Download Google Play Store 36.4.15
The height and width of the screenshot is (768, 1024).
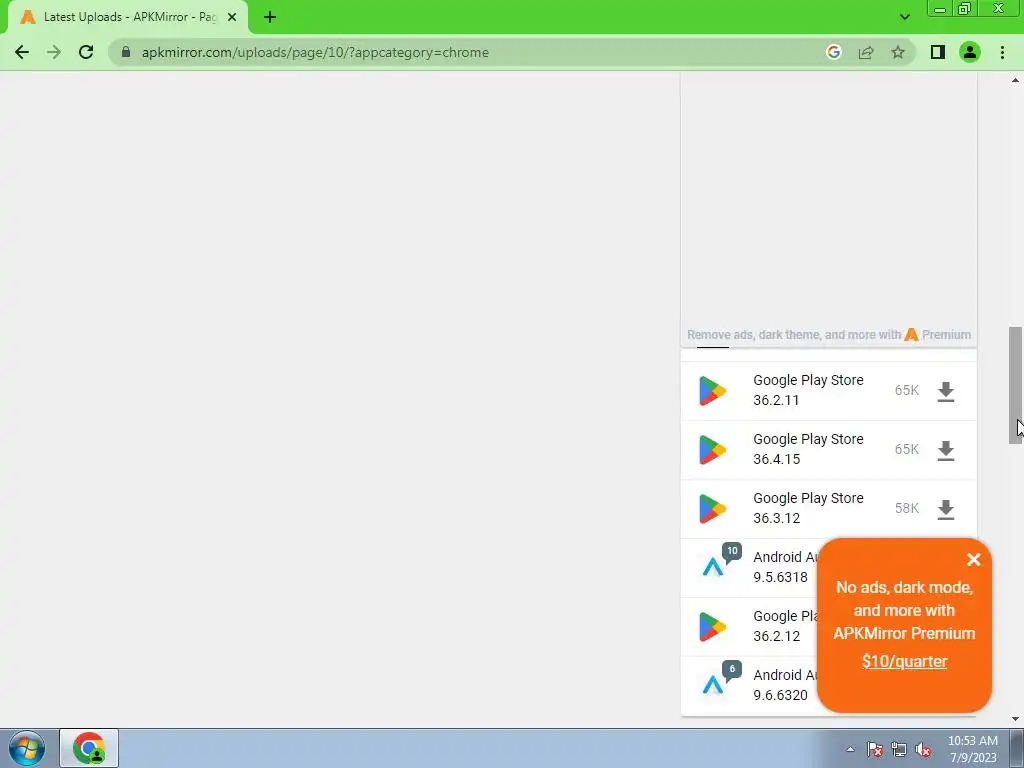(946, 450)
